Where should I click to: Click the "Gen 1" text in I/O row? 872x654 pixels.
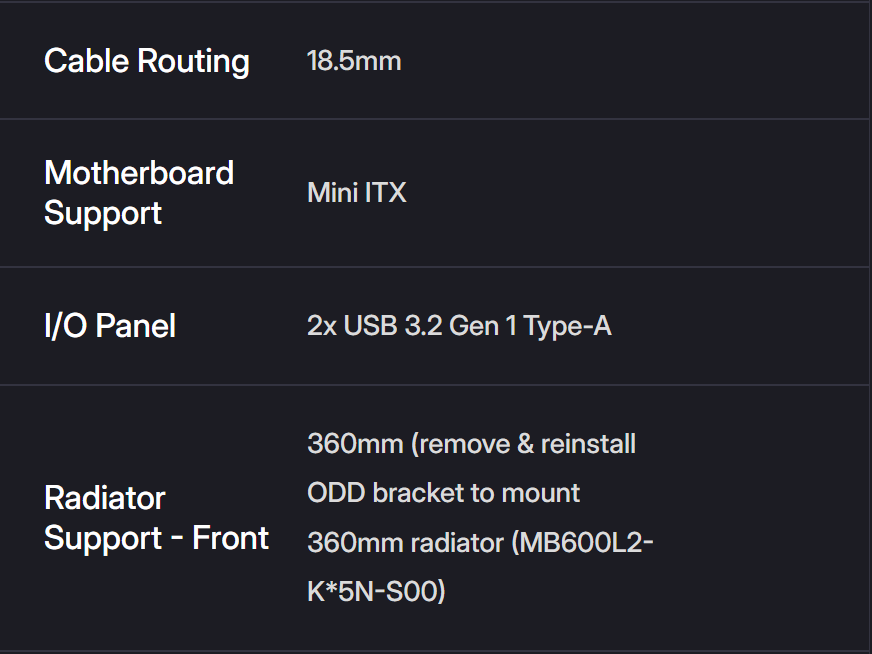click(x=484, y=326)
